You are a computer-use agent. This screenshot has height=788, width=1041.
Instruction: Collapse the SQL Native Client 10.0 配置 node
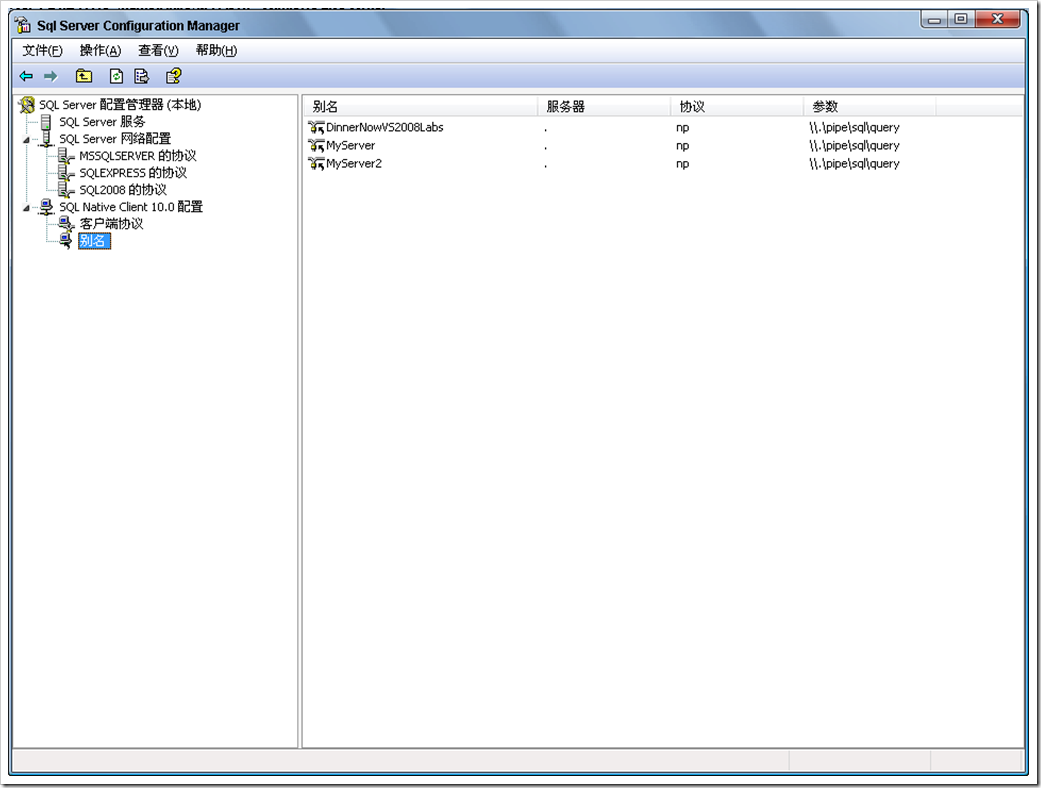pyautogui.click(x=27, y=208)
